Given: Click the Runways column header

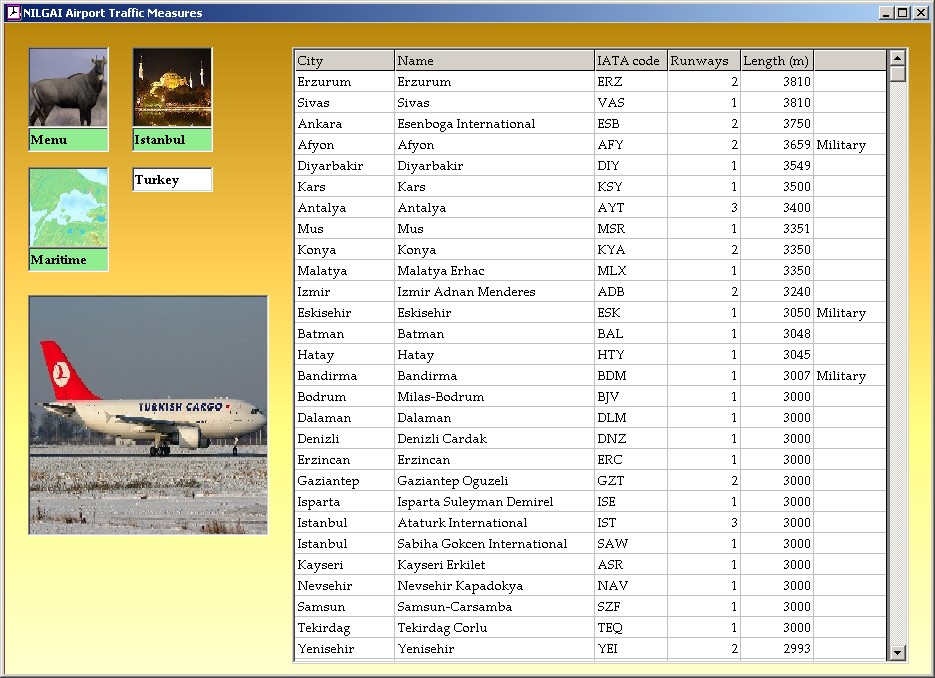Looking at the screenshot, I should (x=703, y=61).
